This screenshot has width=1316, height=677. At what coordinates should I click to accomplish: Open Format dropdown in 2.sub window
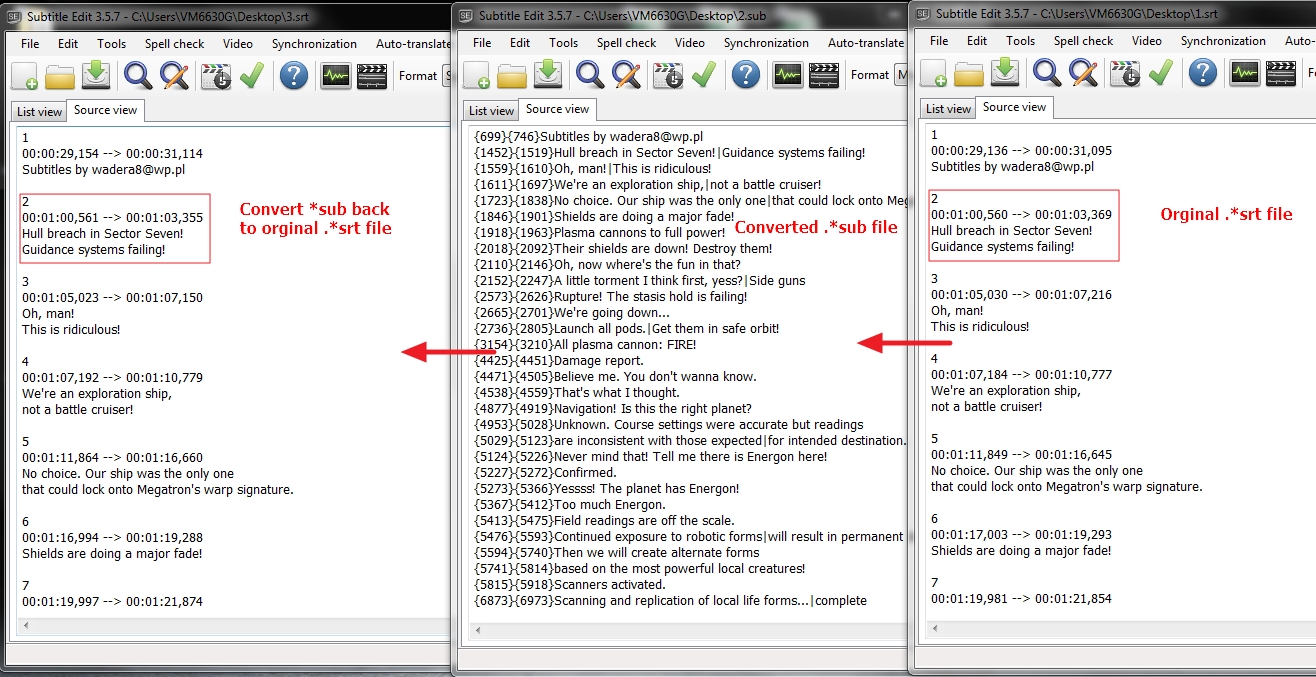901,75
